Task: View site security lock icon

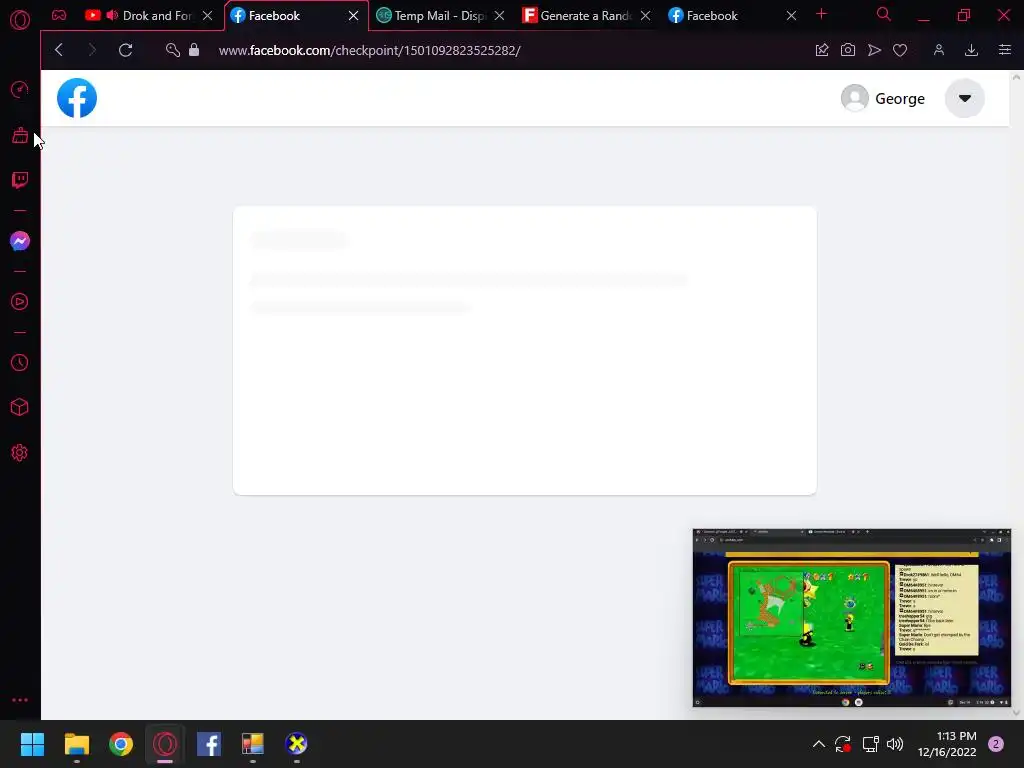Action: click(194, 50)
